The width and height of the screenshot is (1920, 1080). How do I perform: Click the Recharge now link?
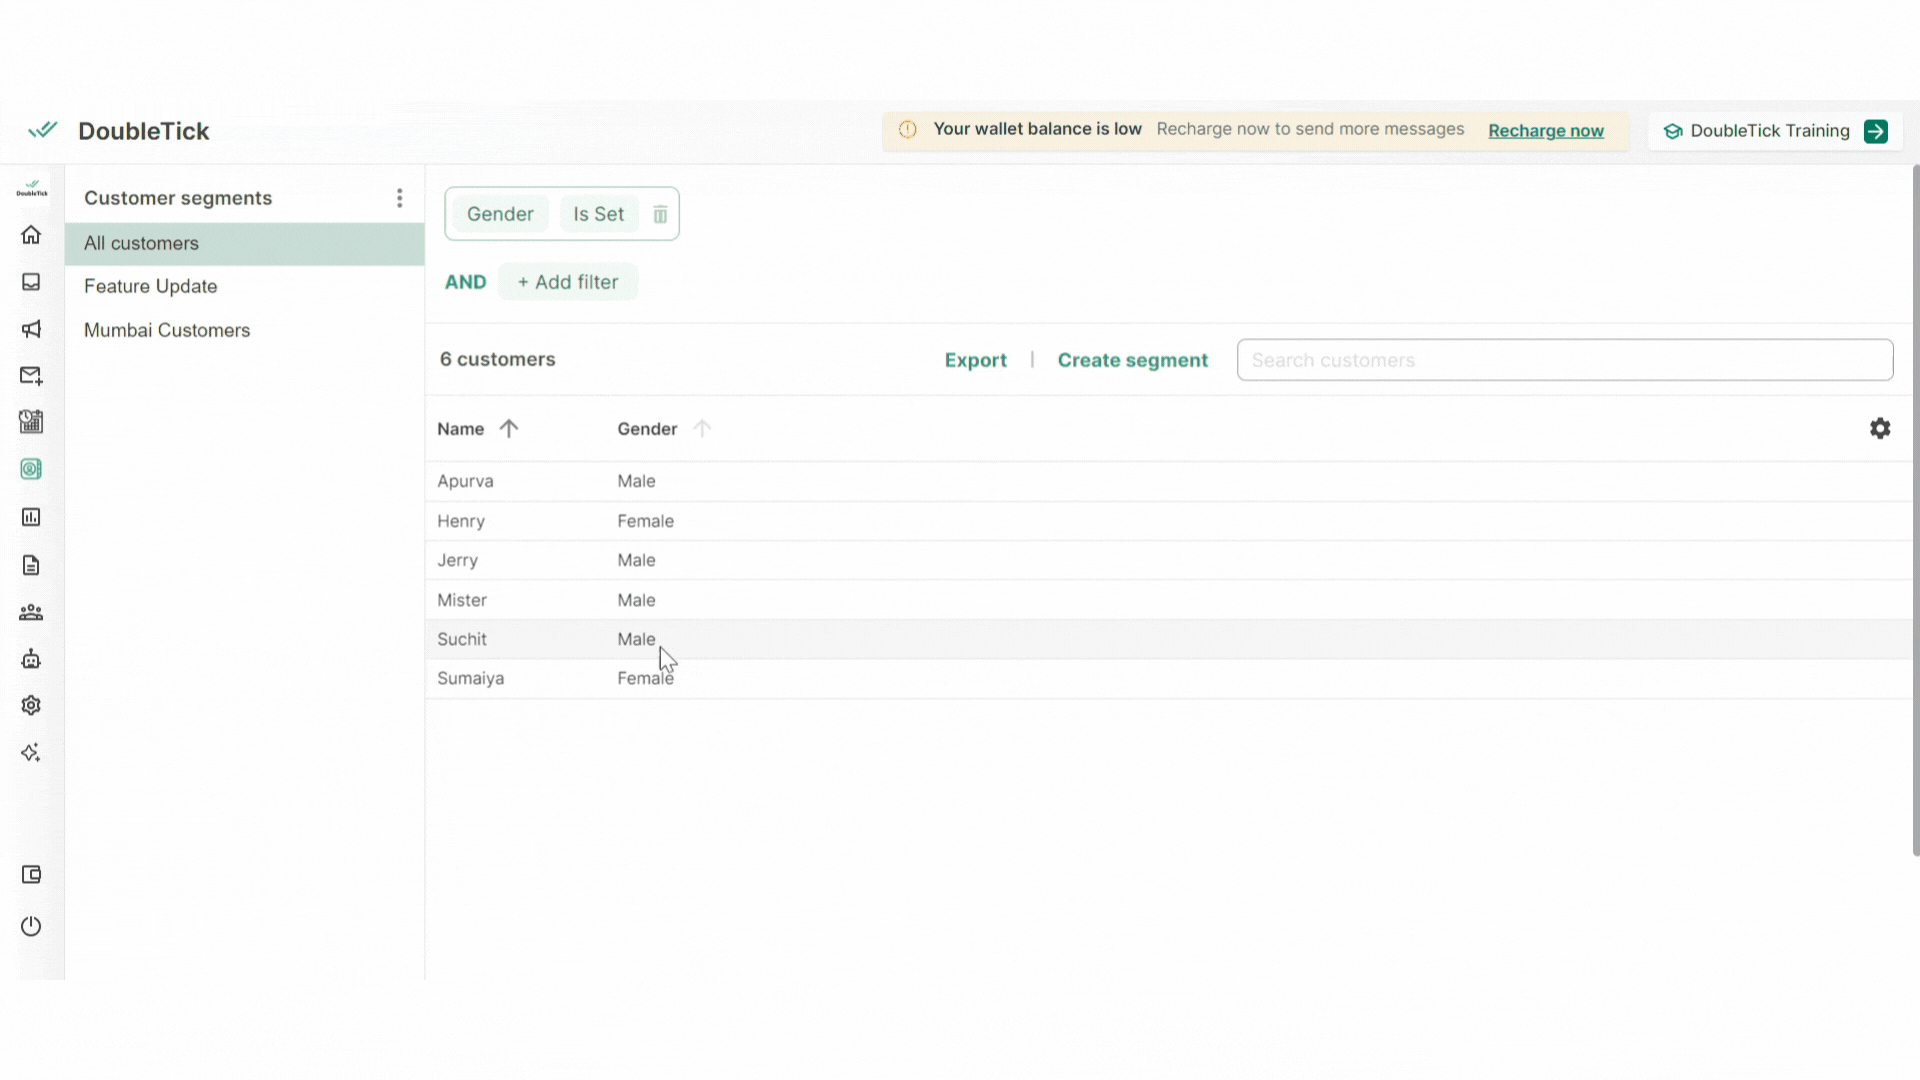[1545, 131]
